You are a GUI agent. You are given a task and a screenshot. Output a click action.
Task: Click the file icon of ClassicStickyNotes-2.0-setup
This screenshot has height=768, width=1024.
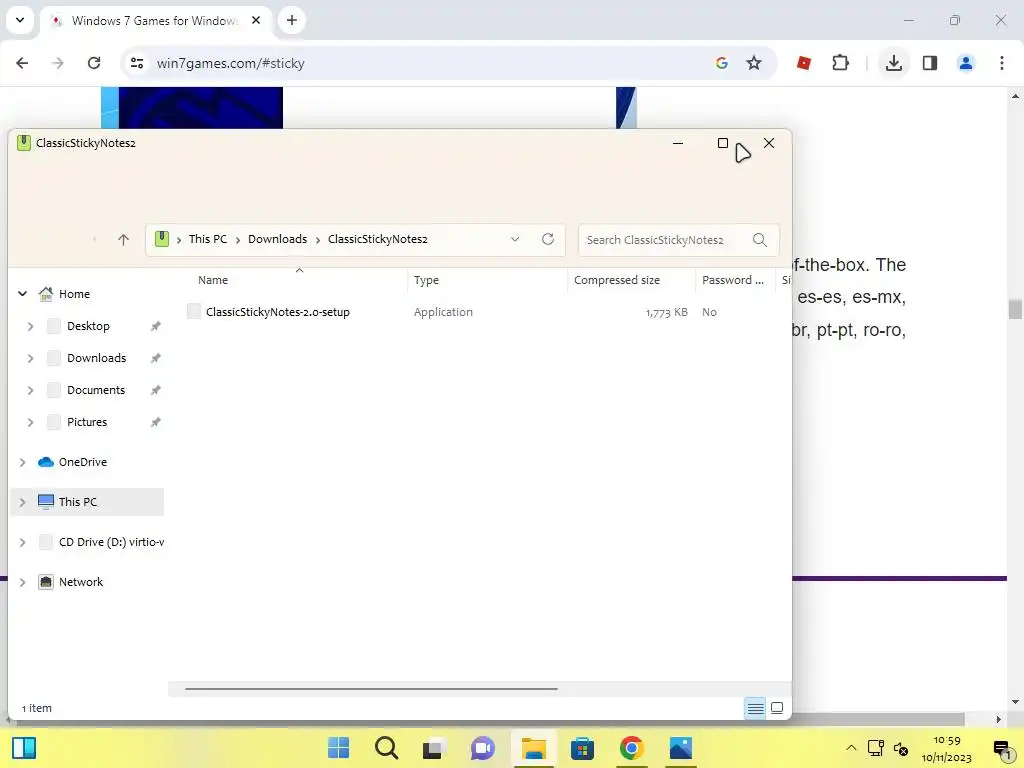[194, 312]
